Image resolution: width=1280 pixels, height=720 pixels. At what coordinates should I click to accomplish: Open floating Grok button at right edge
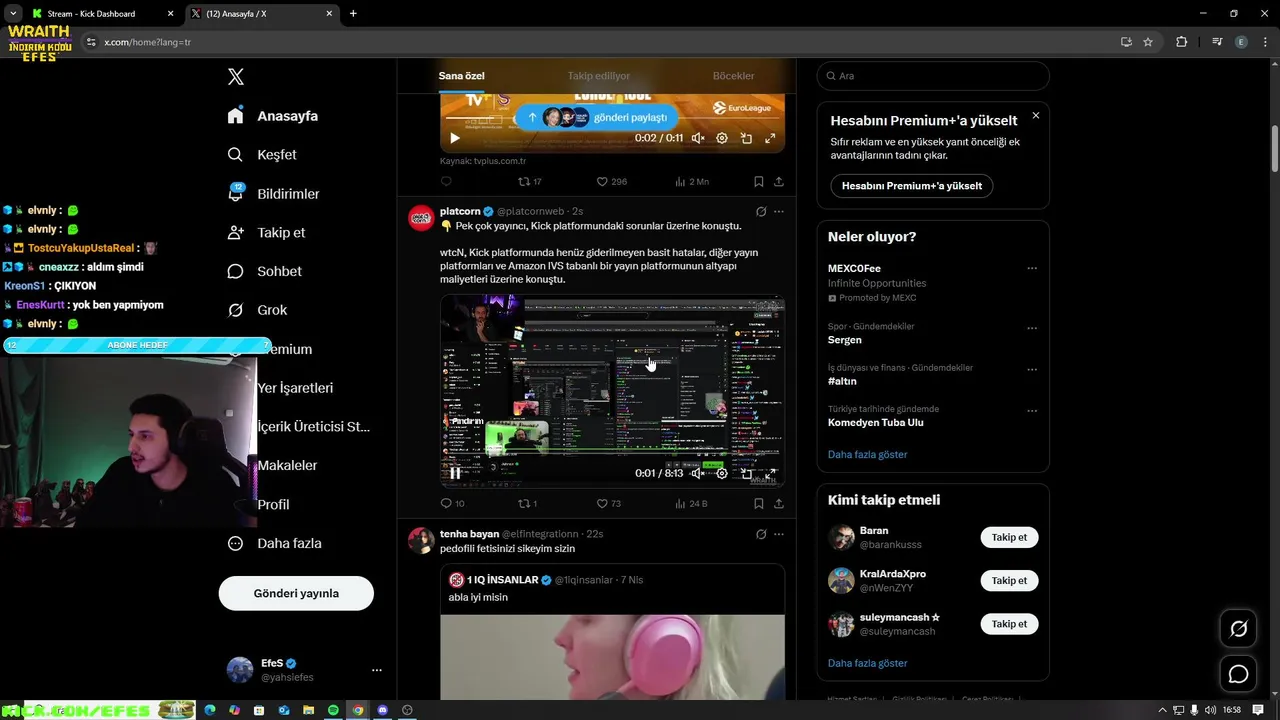(1238, 629)
